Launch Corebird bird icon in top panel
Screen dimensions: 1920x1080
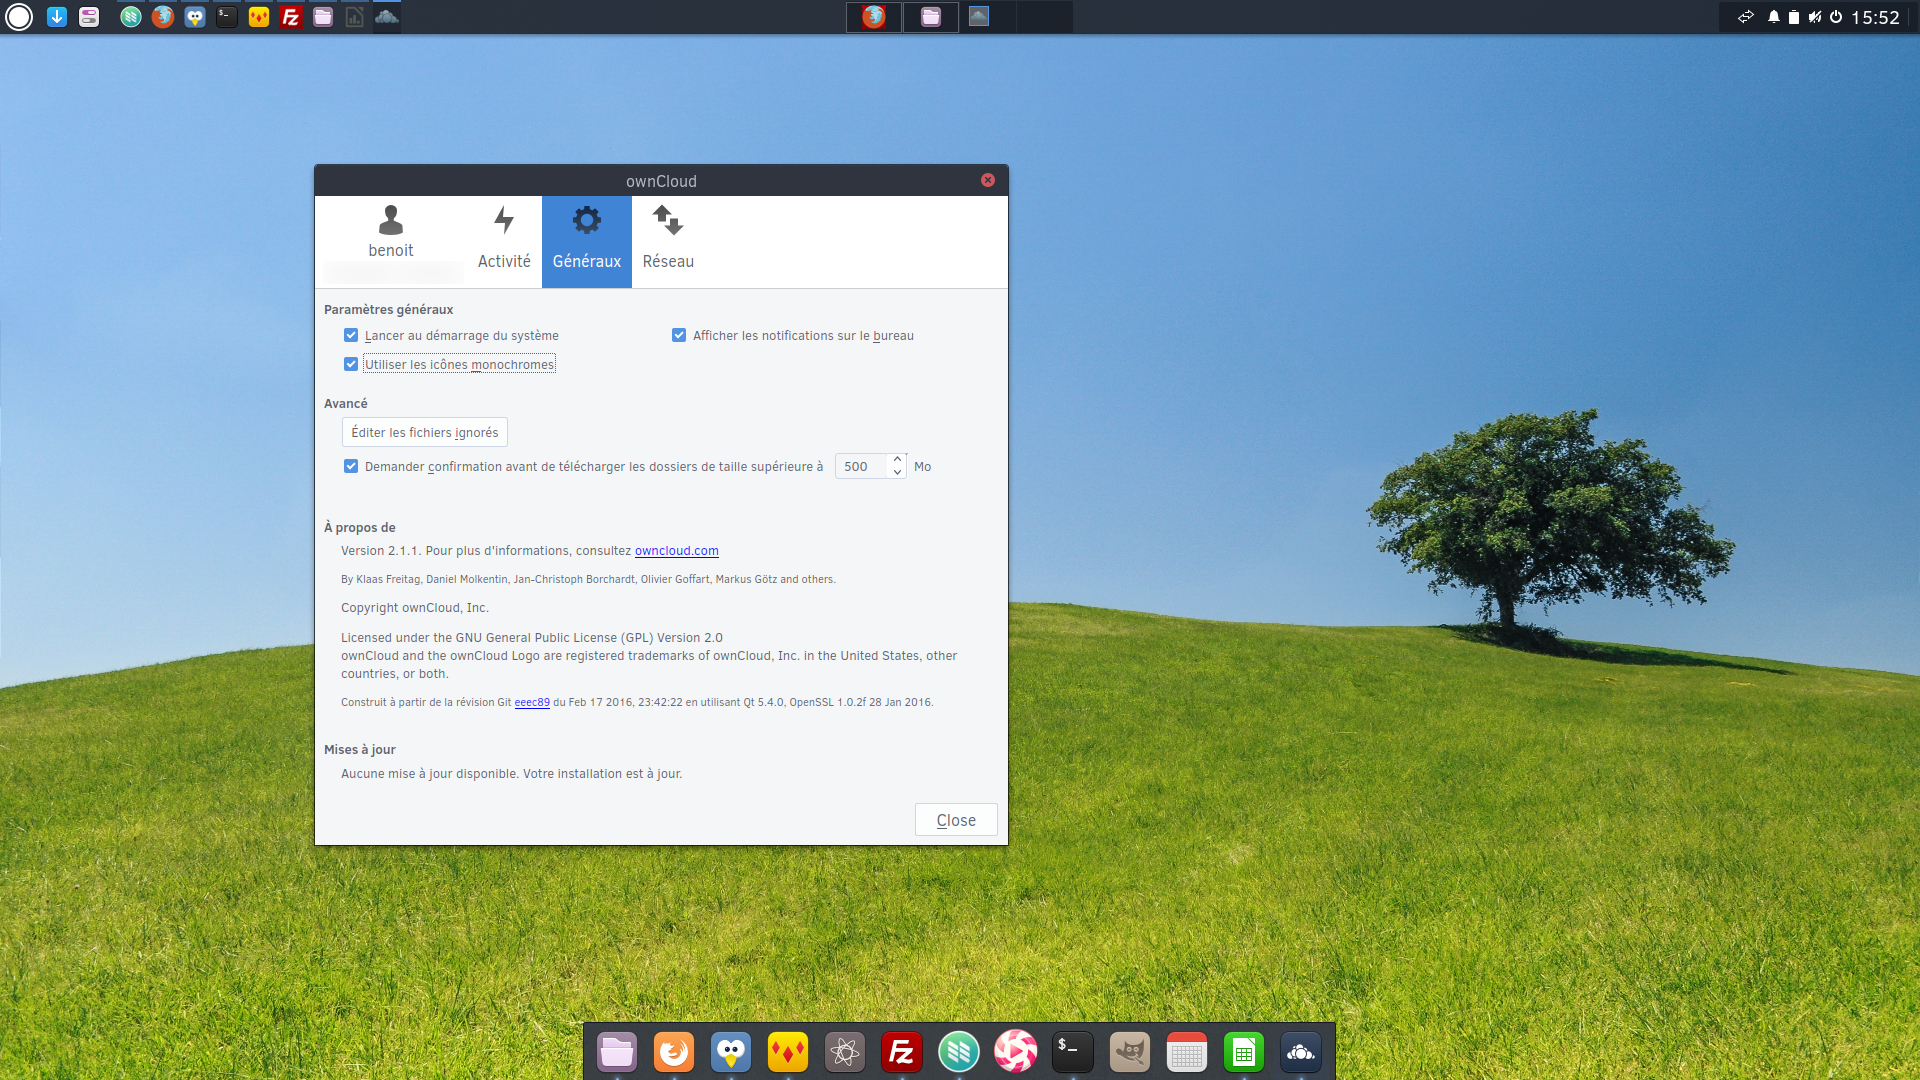[195, 17]
